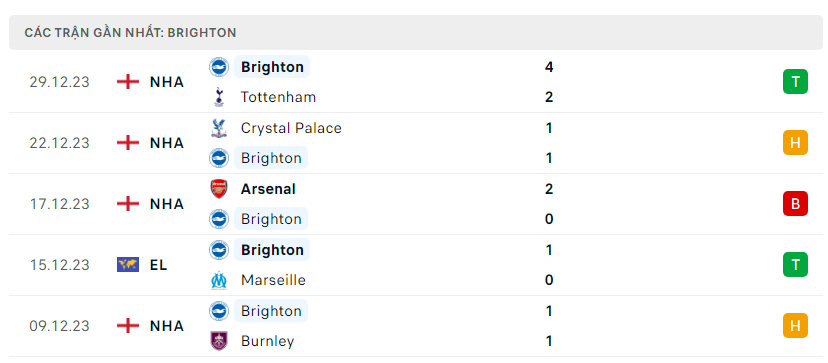Click green T badge for Marseille match
The width and height of the screenshot is (828, 363).
pos(795,265)
